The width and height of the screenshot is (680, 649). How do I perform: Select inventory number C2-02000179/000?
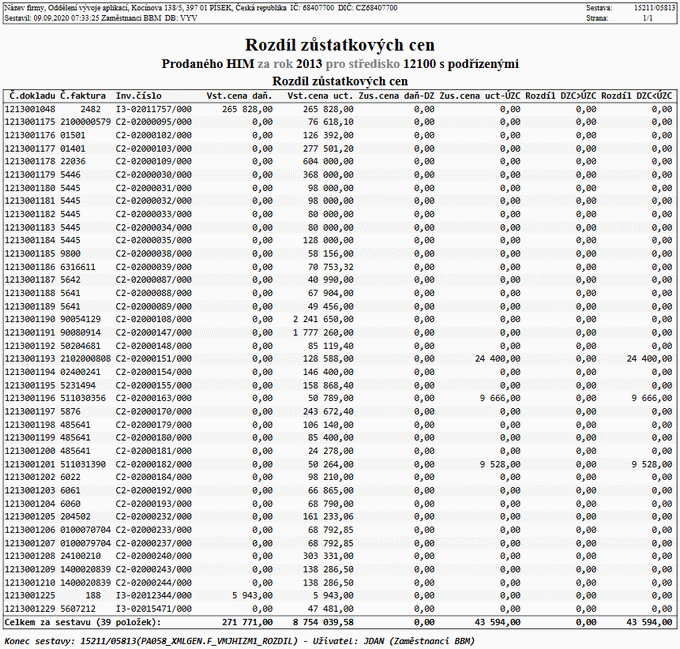pyautogui.click(x=154, y=425)
